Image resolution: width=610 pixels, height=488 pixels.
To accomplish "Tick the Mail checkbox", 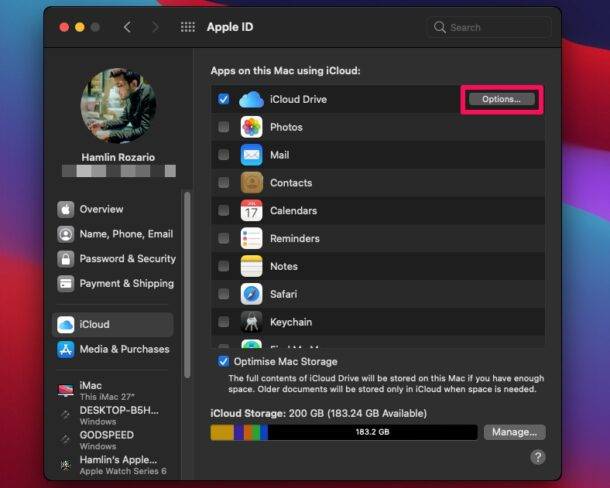I will [x=224, y=155].
